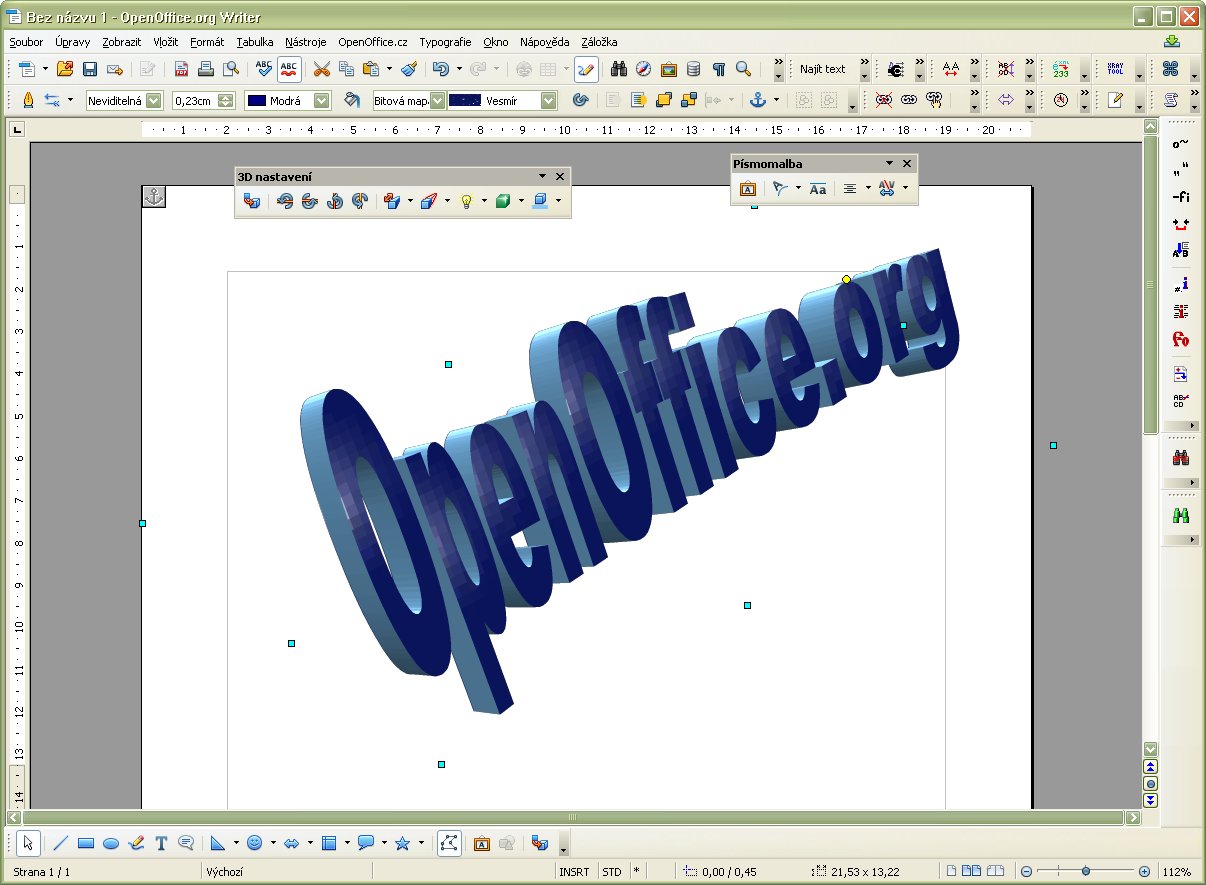Open the Gallery picture icon
The height and width of the screenshot is (885, 1206).
[x=669, y=69]
